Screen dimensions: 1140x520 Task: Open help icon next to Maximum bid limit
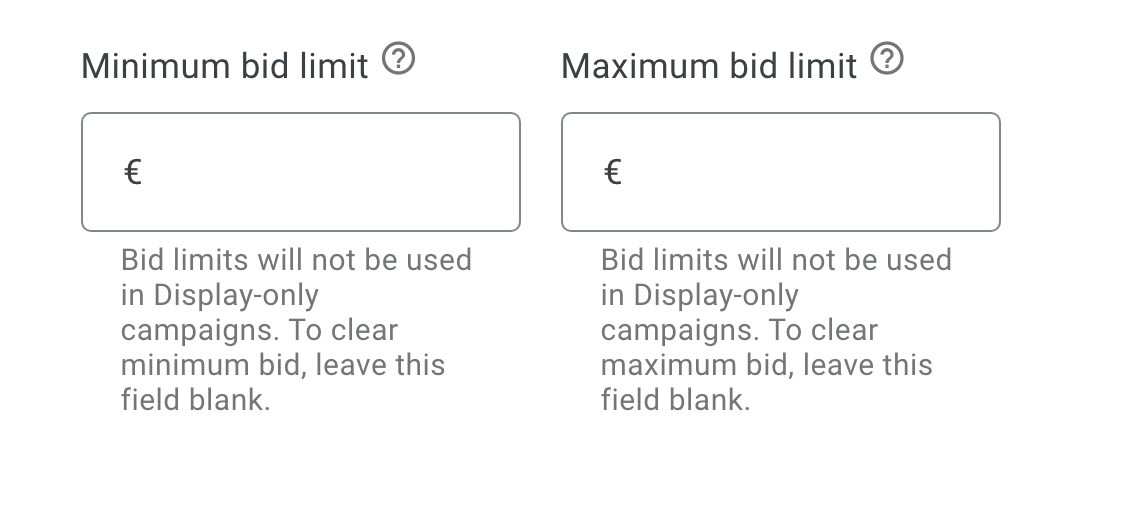tap(887, 59)
